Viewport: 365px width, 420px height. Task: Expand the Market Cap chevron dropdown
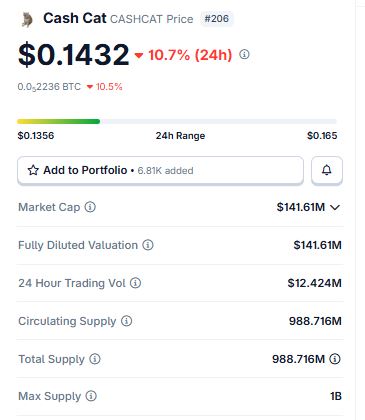coord(335,207)
